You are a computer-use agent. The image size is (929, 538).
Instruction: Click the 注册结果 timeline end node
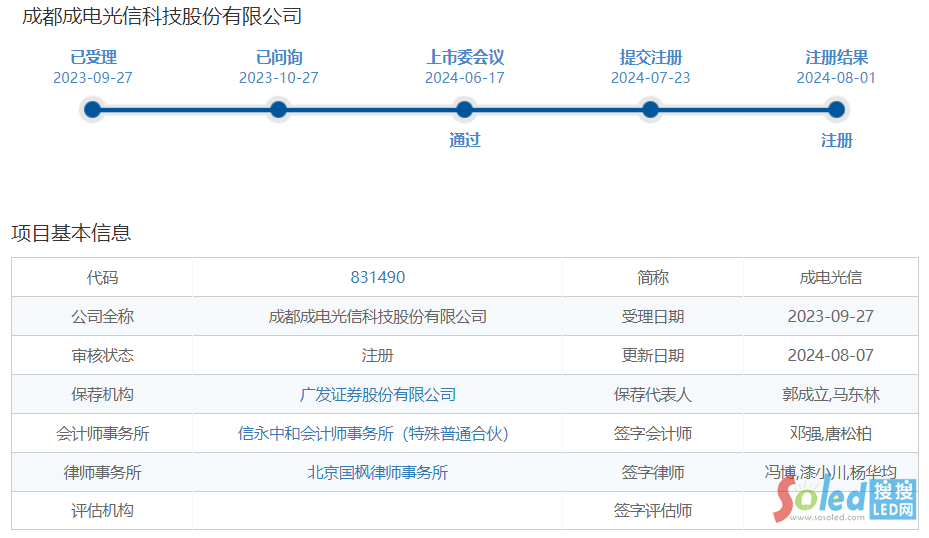837,110
